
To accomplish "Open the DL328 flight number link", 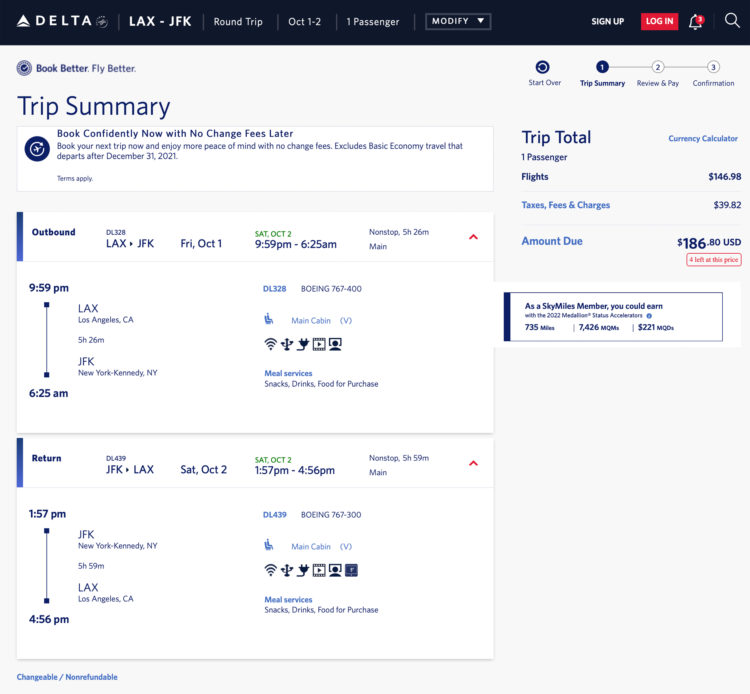I will point(275,289).
